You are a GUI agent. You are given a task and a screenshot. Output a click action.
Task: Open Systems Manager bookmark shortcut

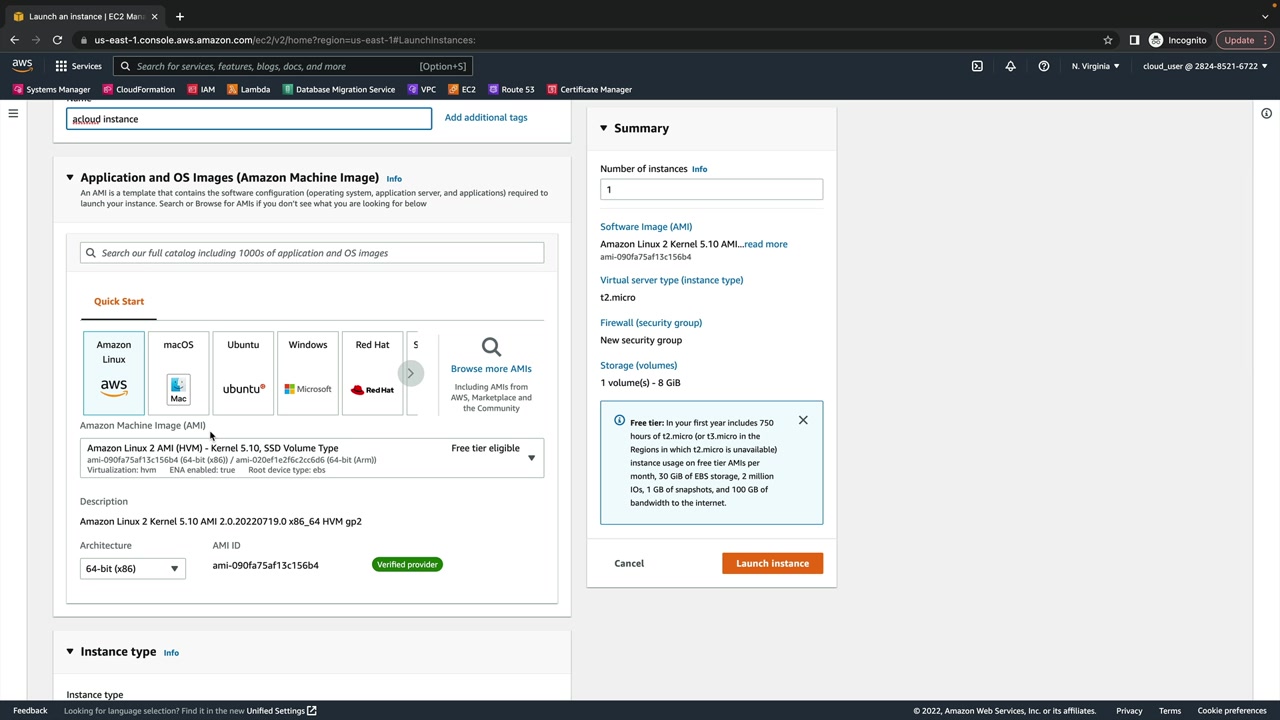[51, 89]
